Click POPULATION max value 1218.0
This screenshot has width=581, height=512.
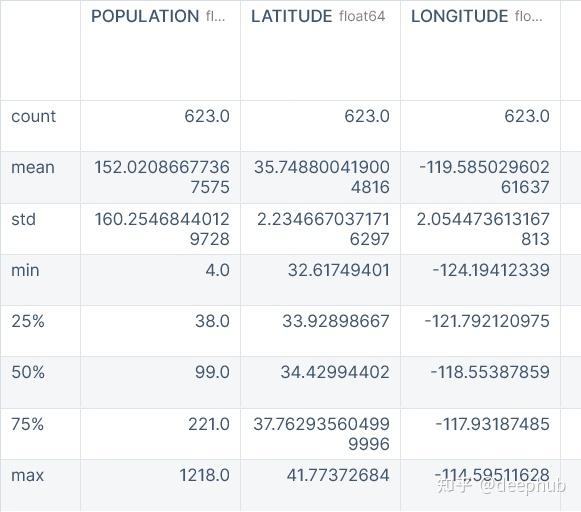(x=204, y=475)
